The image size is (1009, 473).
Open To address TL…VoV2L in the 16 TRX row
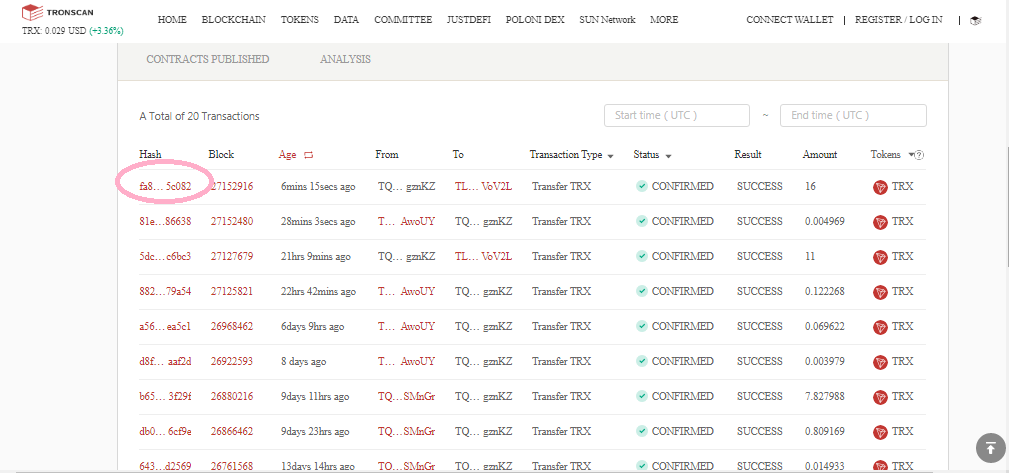(x=483, y=187)
